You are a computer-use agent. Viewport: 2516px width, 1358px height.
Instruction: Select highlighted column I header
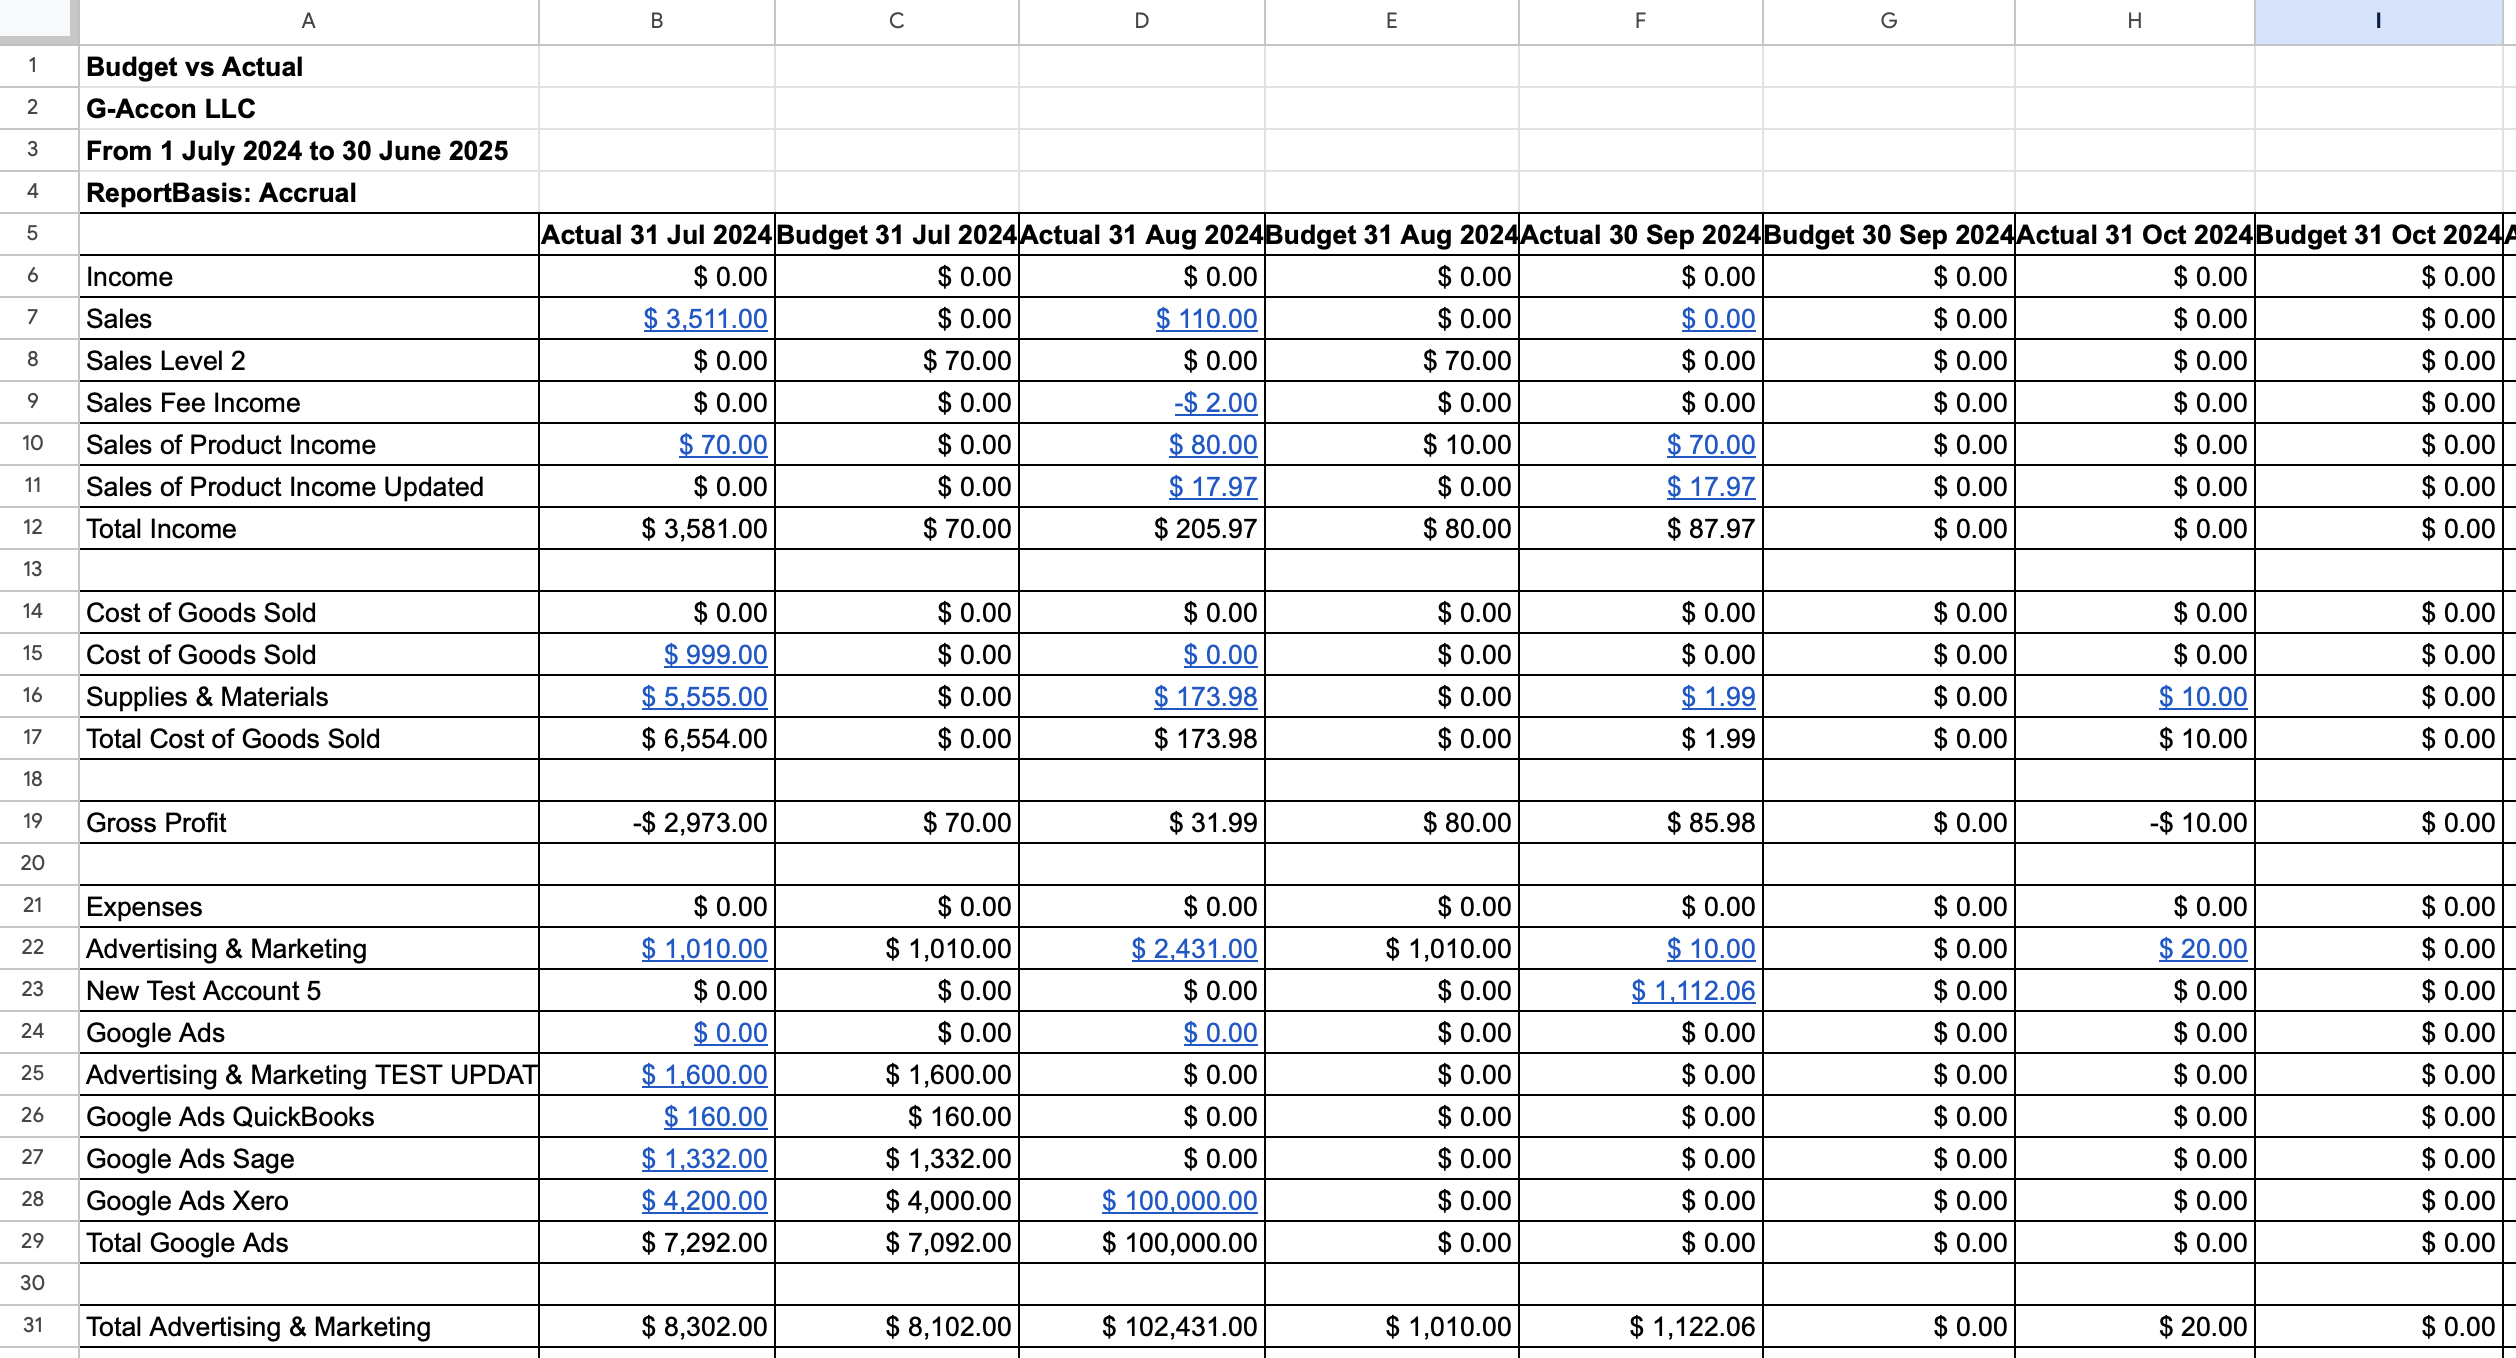pos(2378,21)
